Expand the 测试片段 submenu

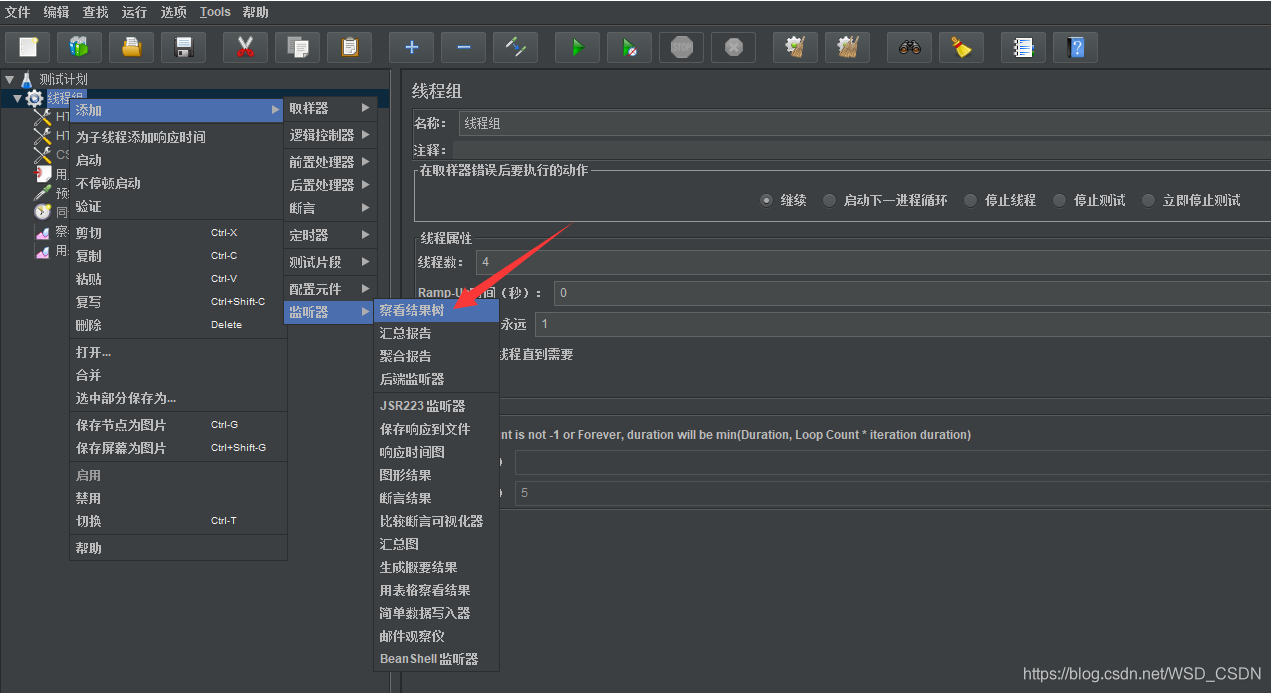tap(330, 262)
